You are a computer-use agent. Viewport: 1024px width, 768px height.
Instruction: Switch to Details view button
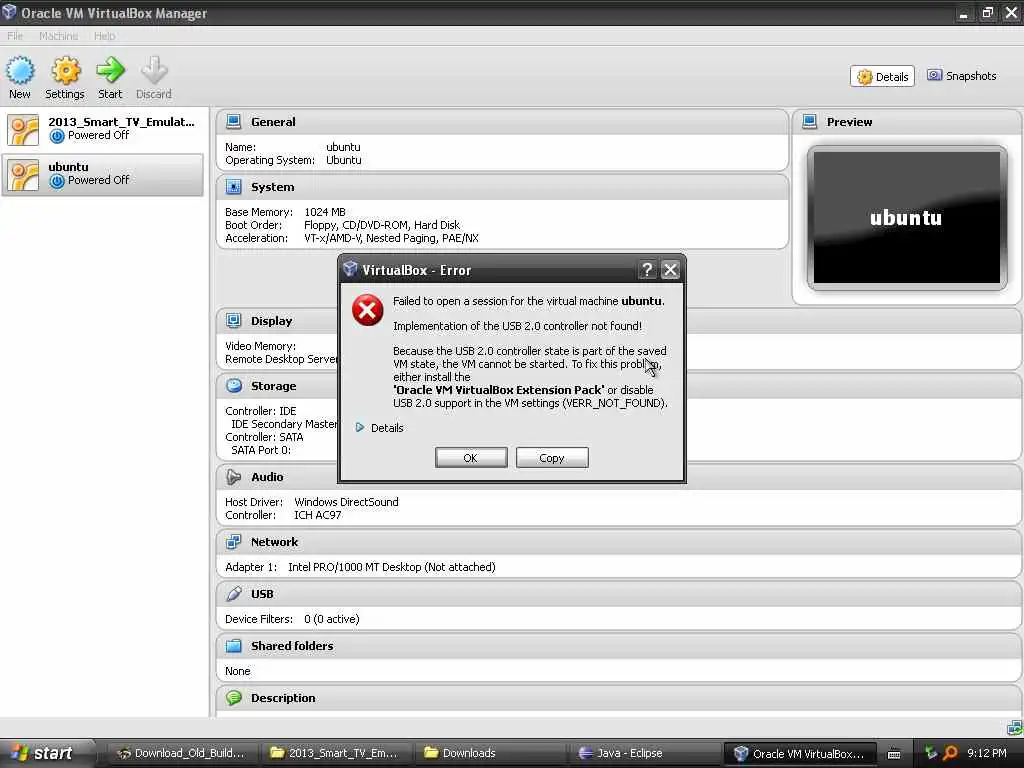pos(882,76)
